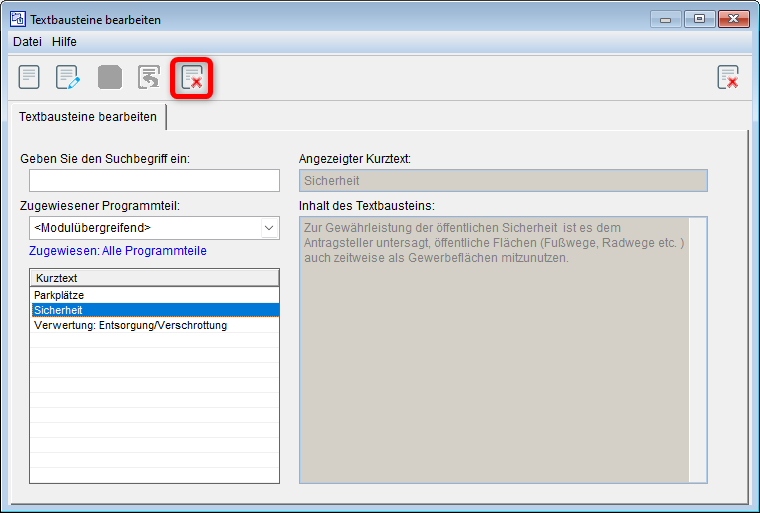
Task: Click the application icon in the title bar
Action: [x=17, y=19]
